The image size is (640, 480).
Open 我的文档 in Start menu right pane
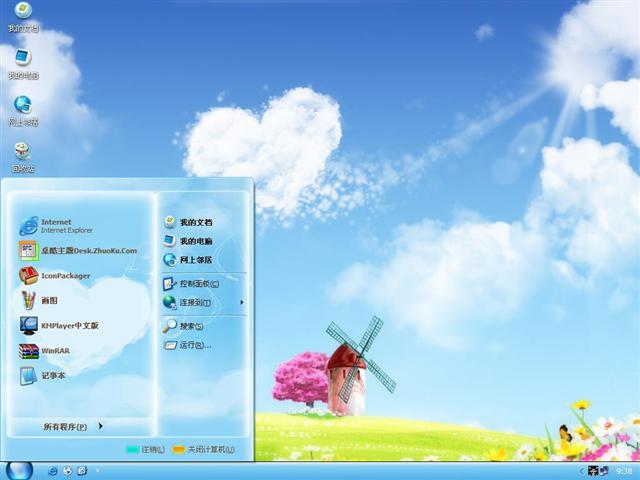(x=188, y=222)
